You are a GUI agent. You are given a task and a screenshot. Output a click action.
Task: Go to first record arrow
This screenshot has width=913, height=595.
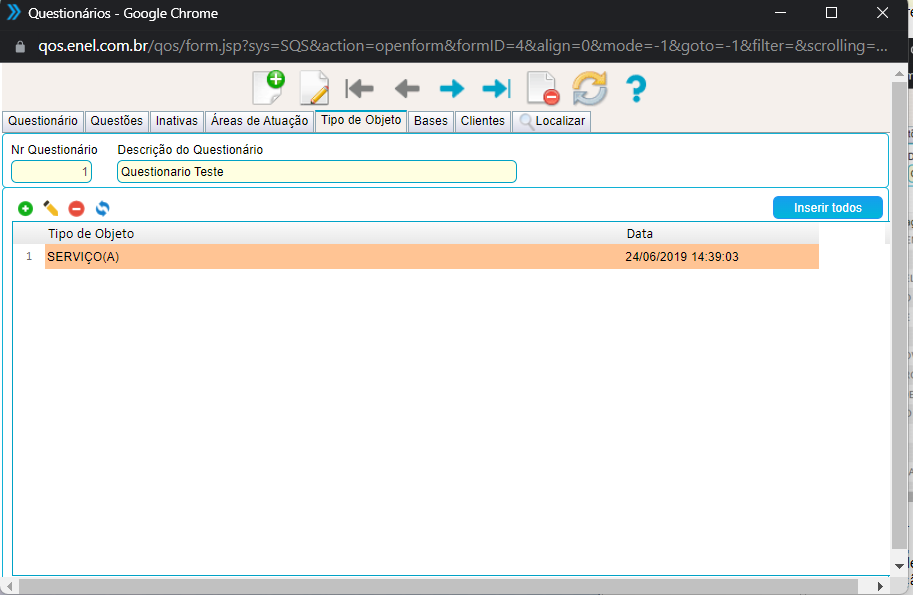(359, 88)
